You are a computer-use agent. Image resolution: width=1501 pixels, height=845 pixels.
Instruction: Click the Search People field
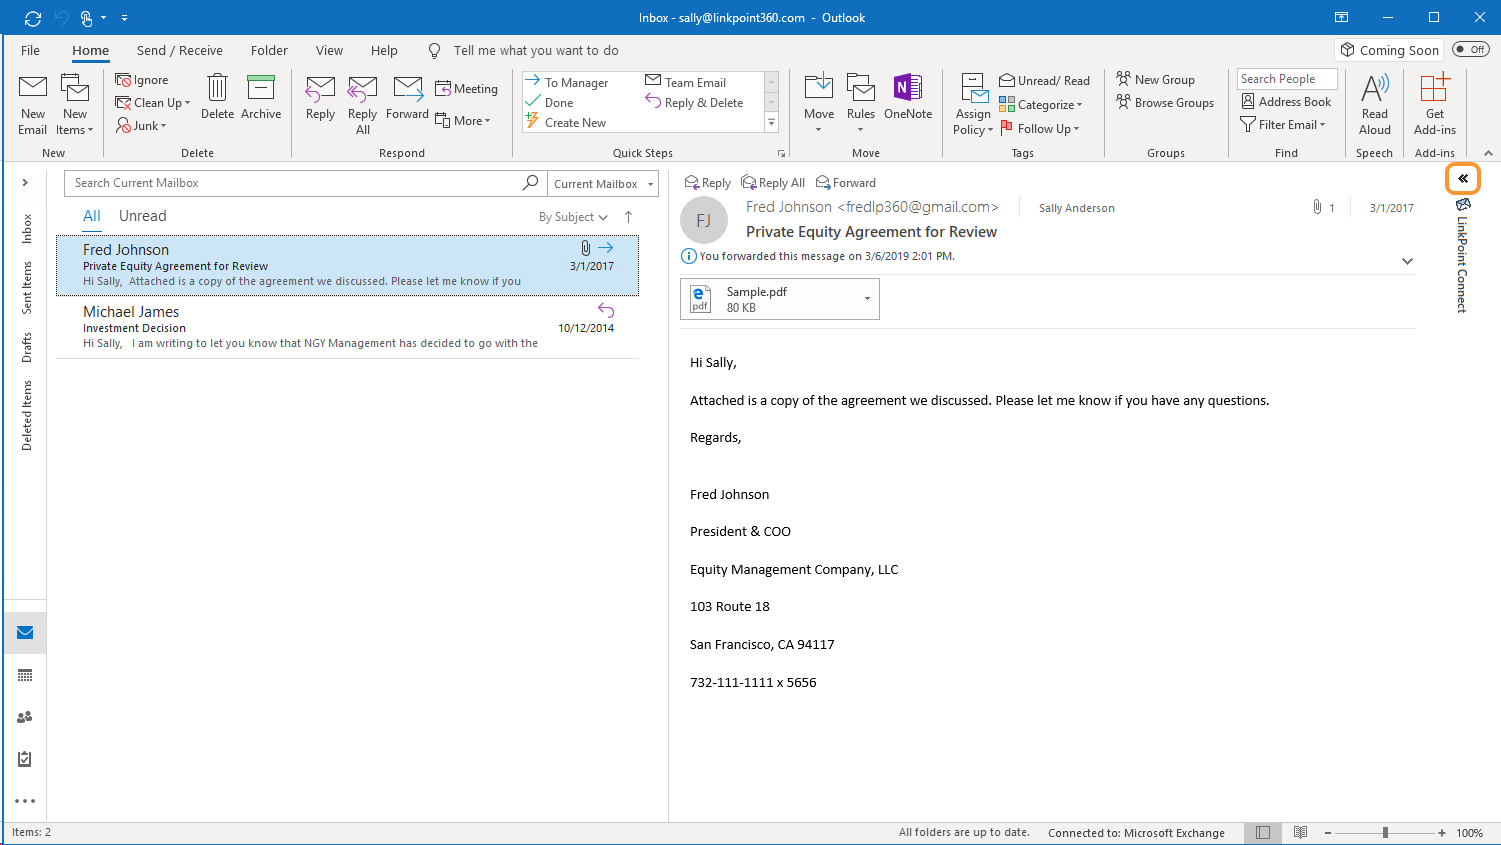(1287, 79)
